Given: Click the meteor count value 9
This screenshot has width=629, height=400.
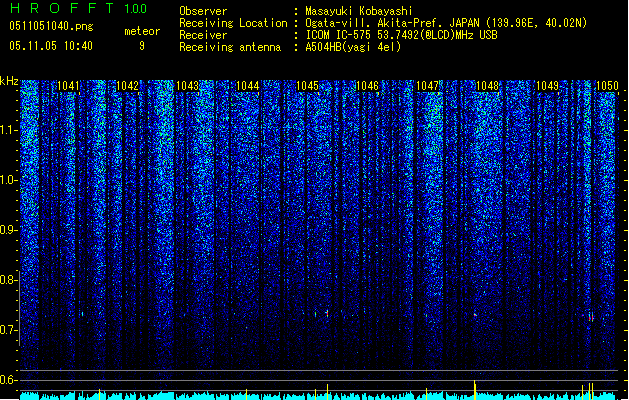Looking at the screenshot, I should (142, 46).
